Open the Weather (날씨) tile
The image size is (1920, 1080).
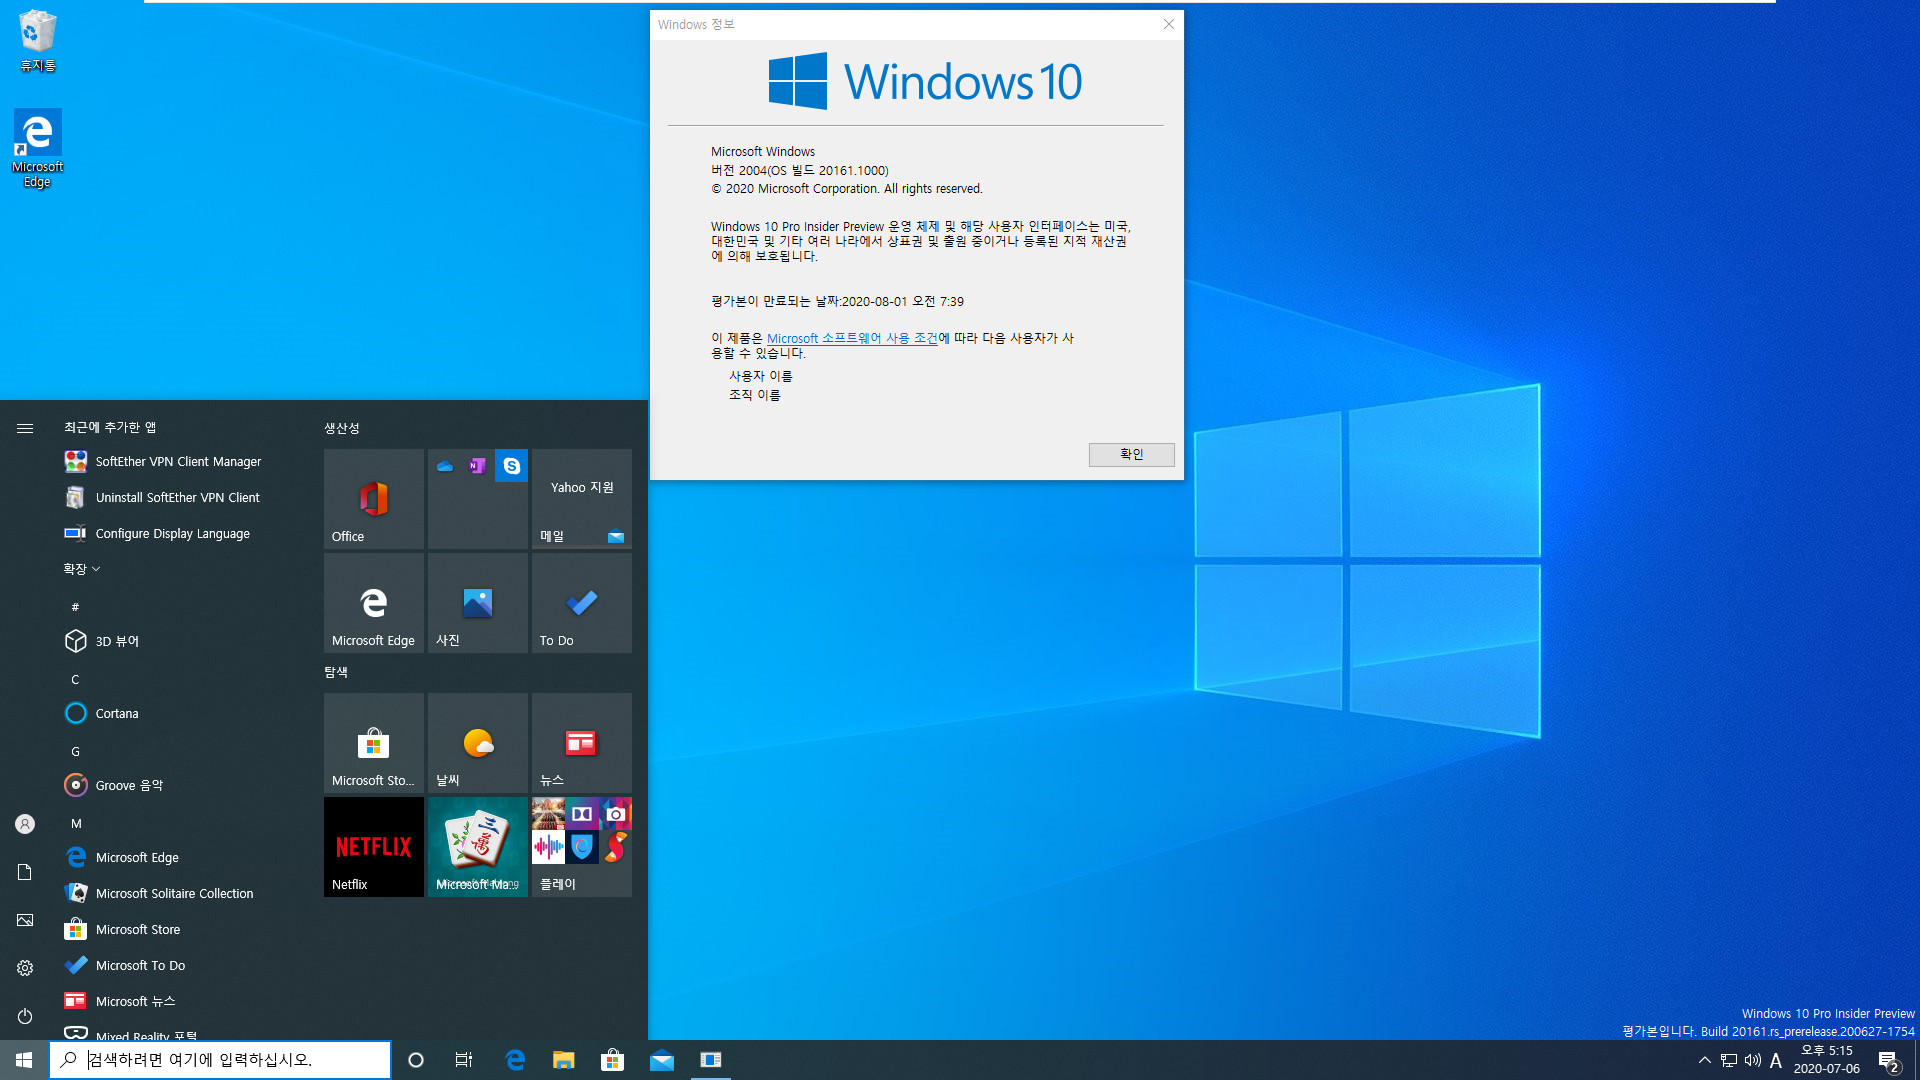pyautogui.click(x=478, y=743)
